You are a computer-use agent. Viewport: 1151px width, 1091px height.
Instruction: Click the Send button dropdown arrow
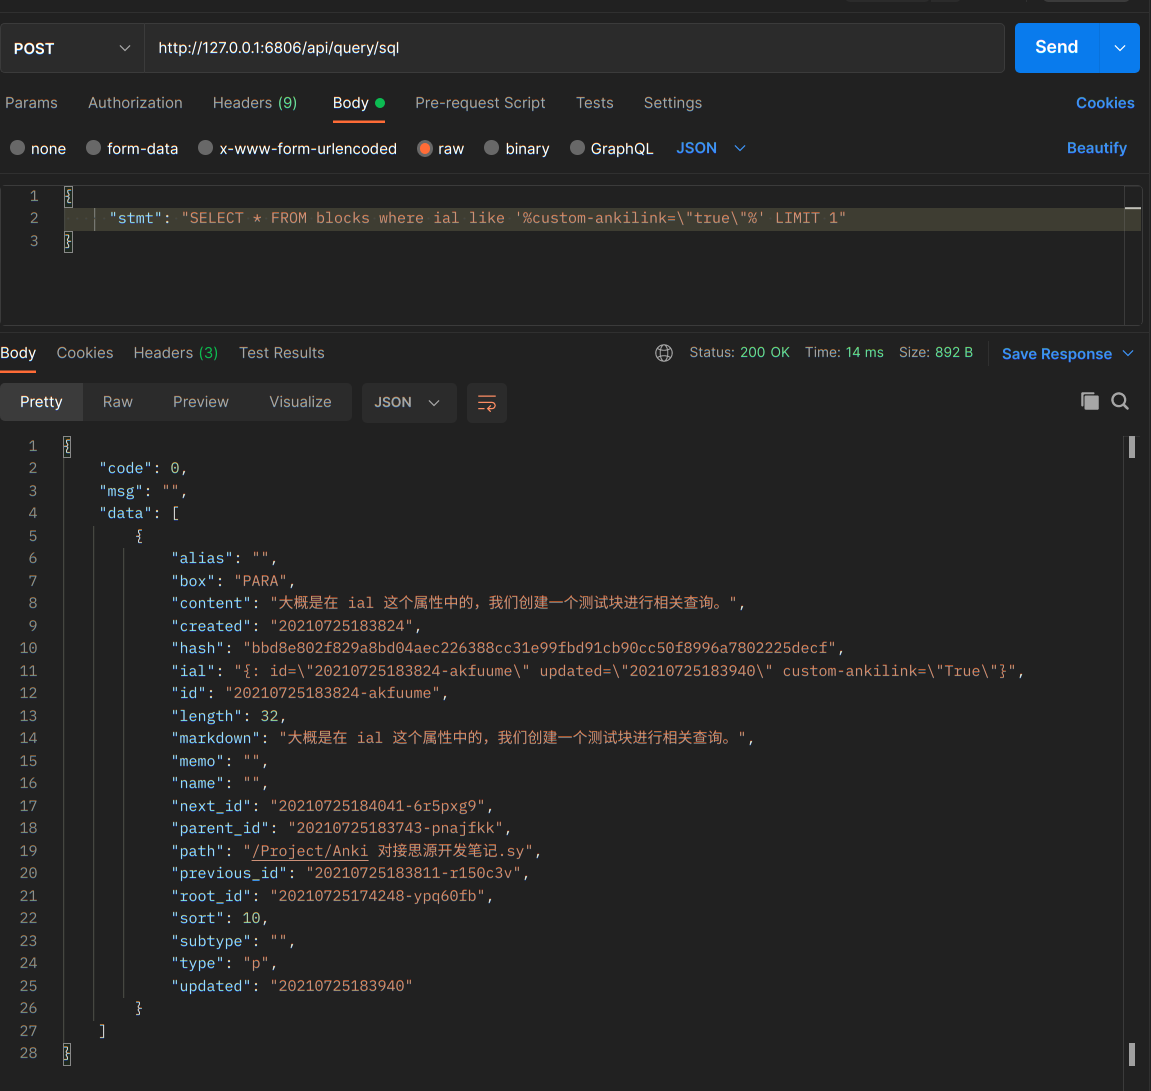tap(1120, 48)
